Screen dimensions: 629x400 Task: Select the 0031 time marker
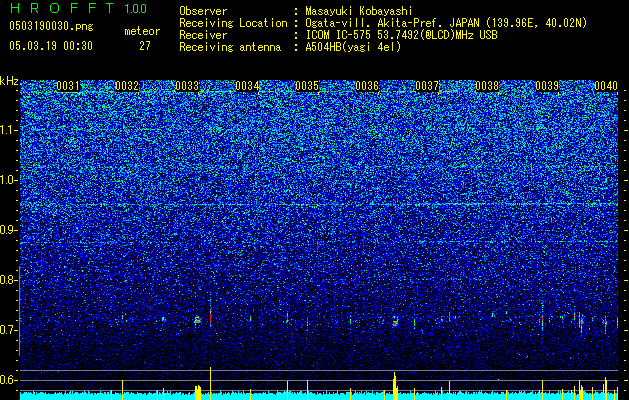[68, 86]
